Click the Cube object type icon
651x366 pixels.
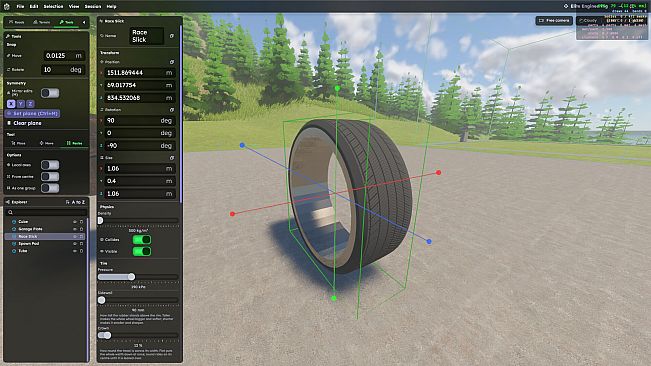pyautogui.click(x=14, y=222)
